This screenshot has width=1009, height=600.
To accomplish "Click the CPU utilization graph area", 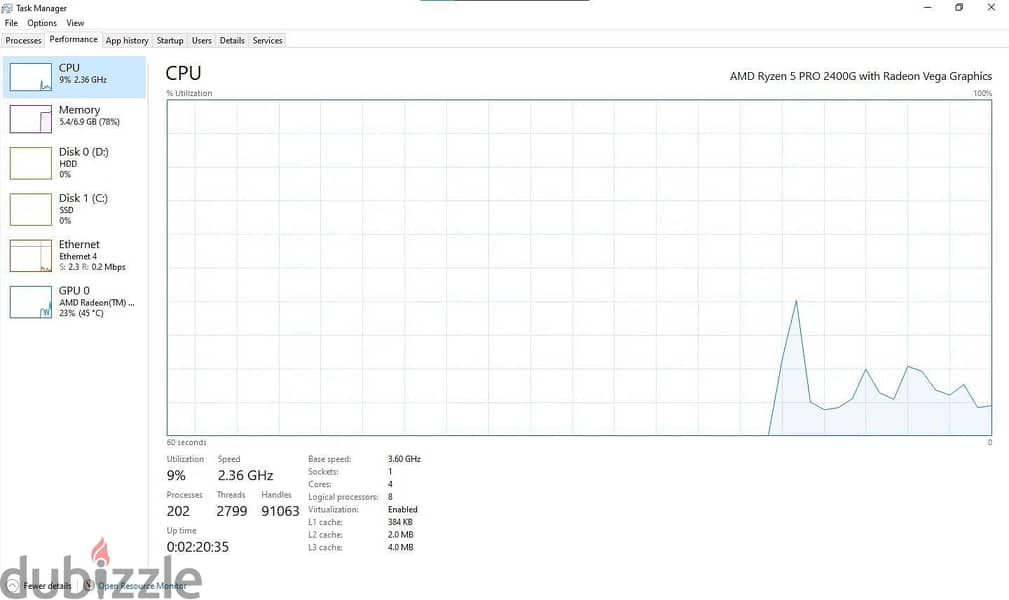I will pyautogui.click(x=579, y=268).
